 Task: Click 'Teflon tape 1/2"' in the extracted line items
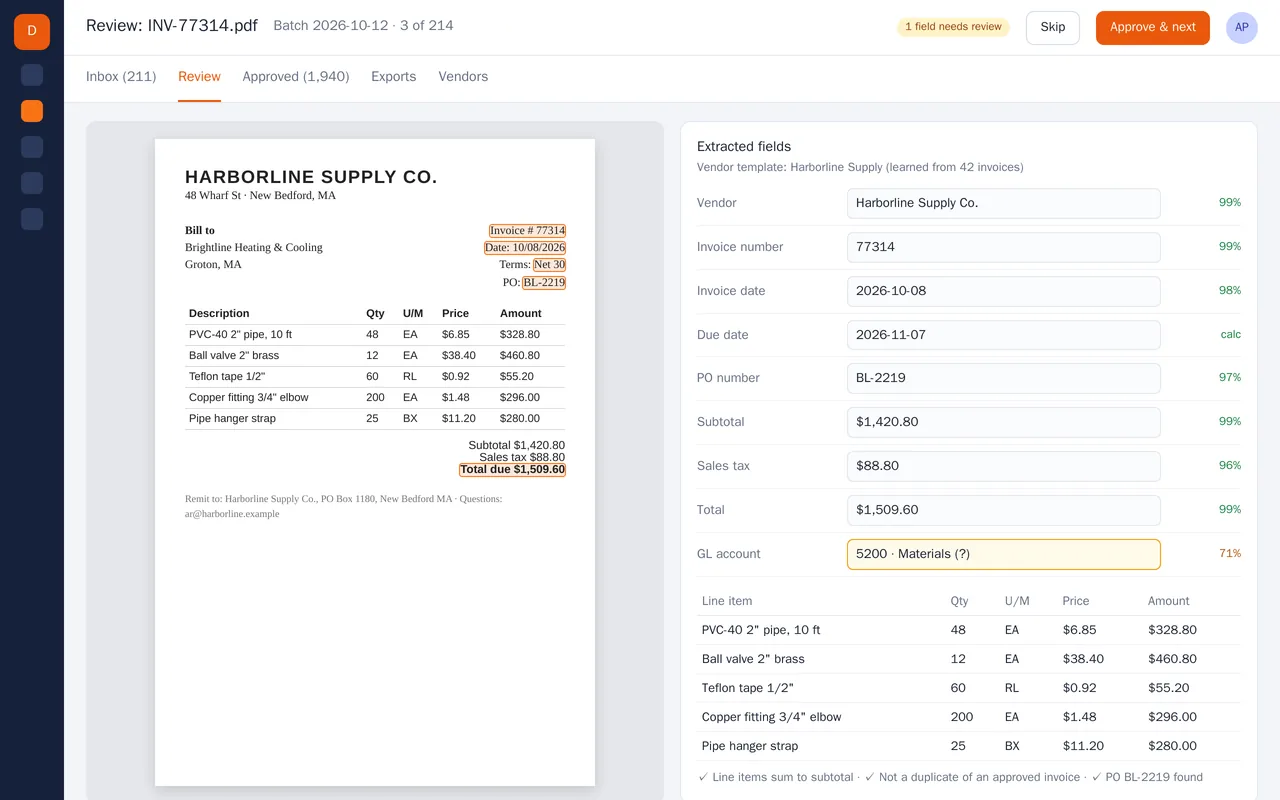pos(748,688)
